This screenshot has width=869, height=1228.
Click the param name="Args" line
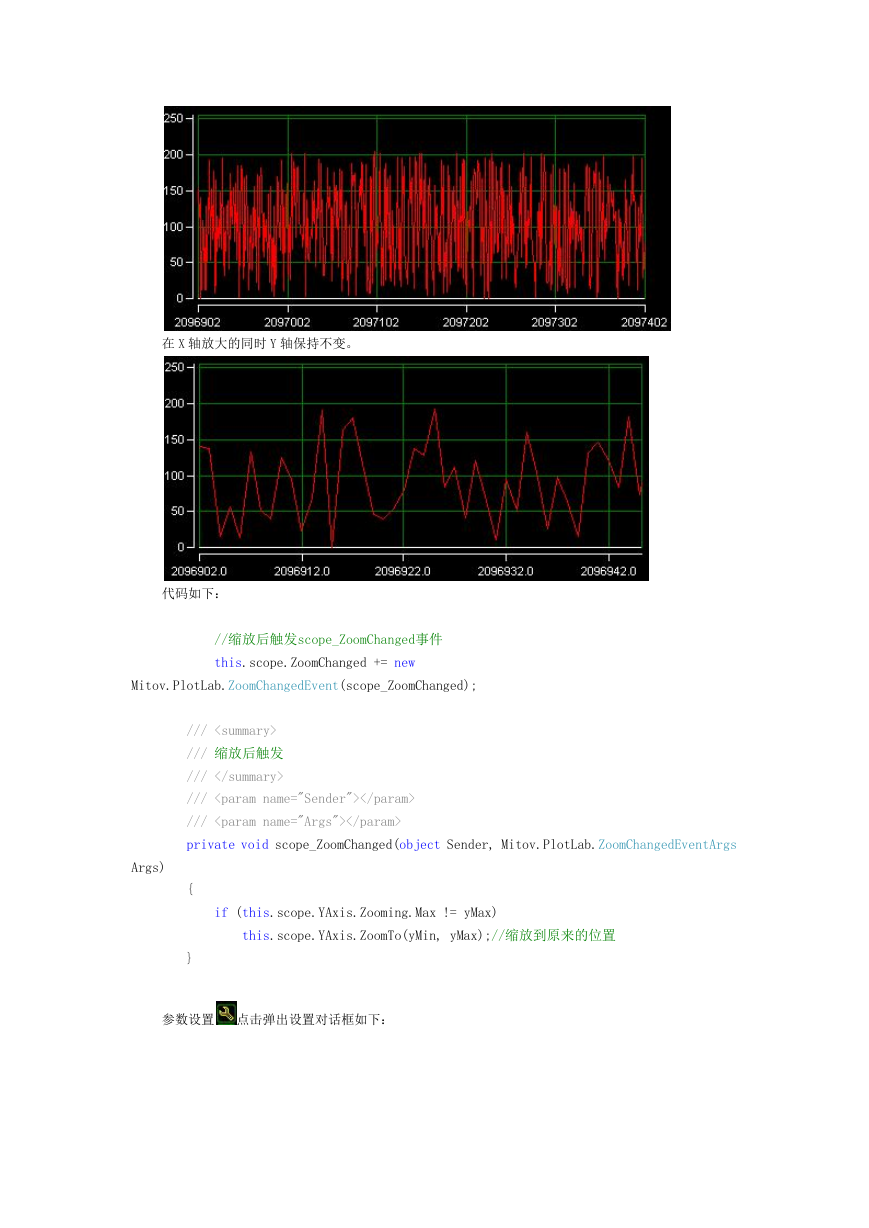click(293, 822)
